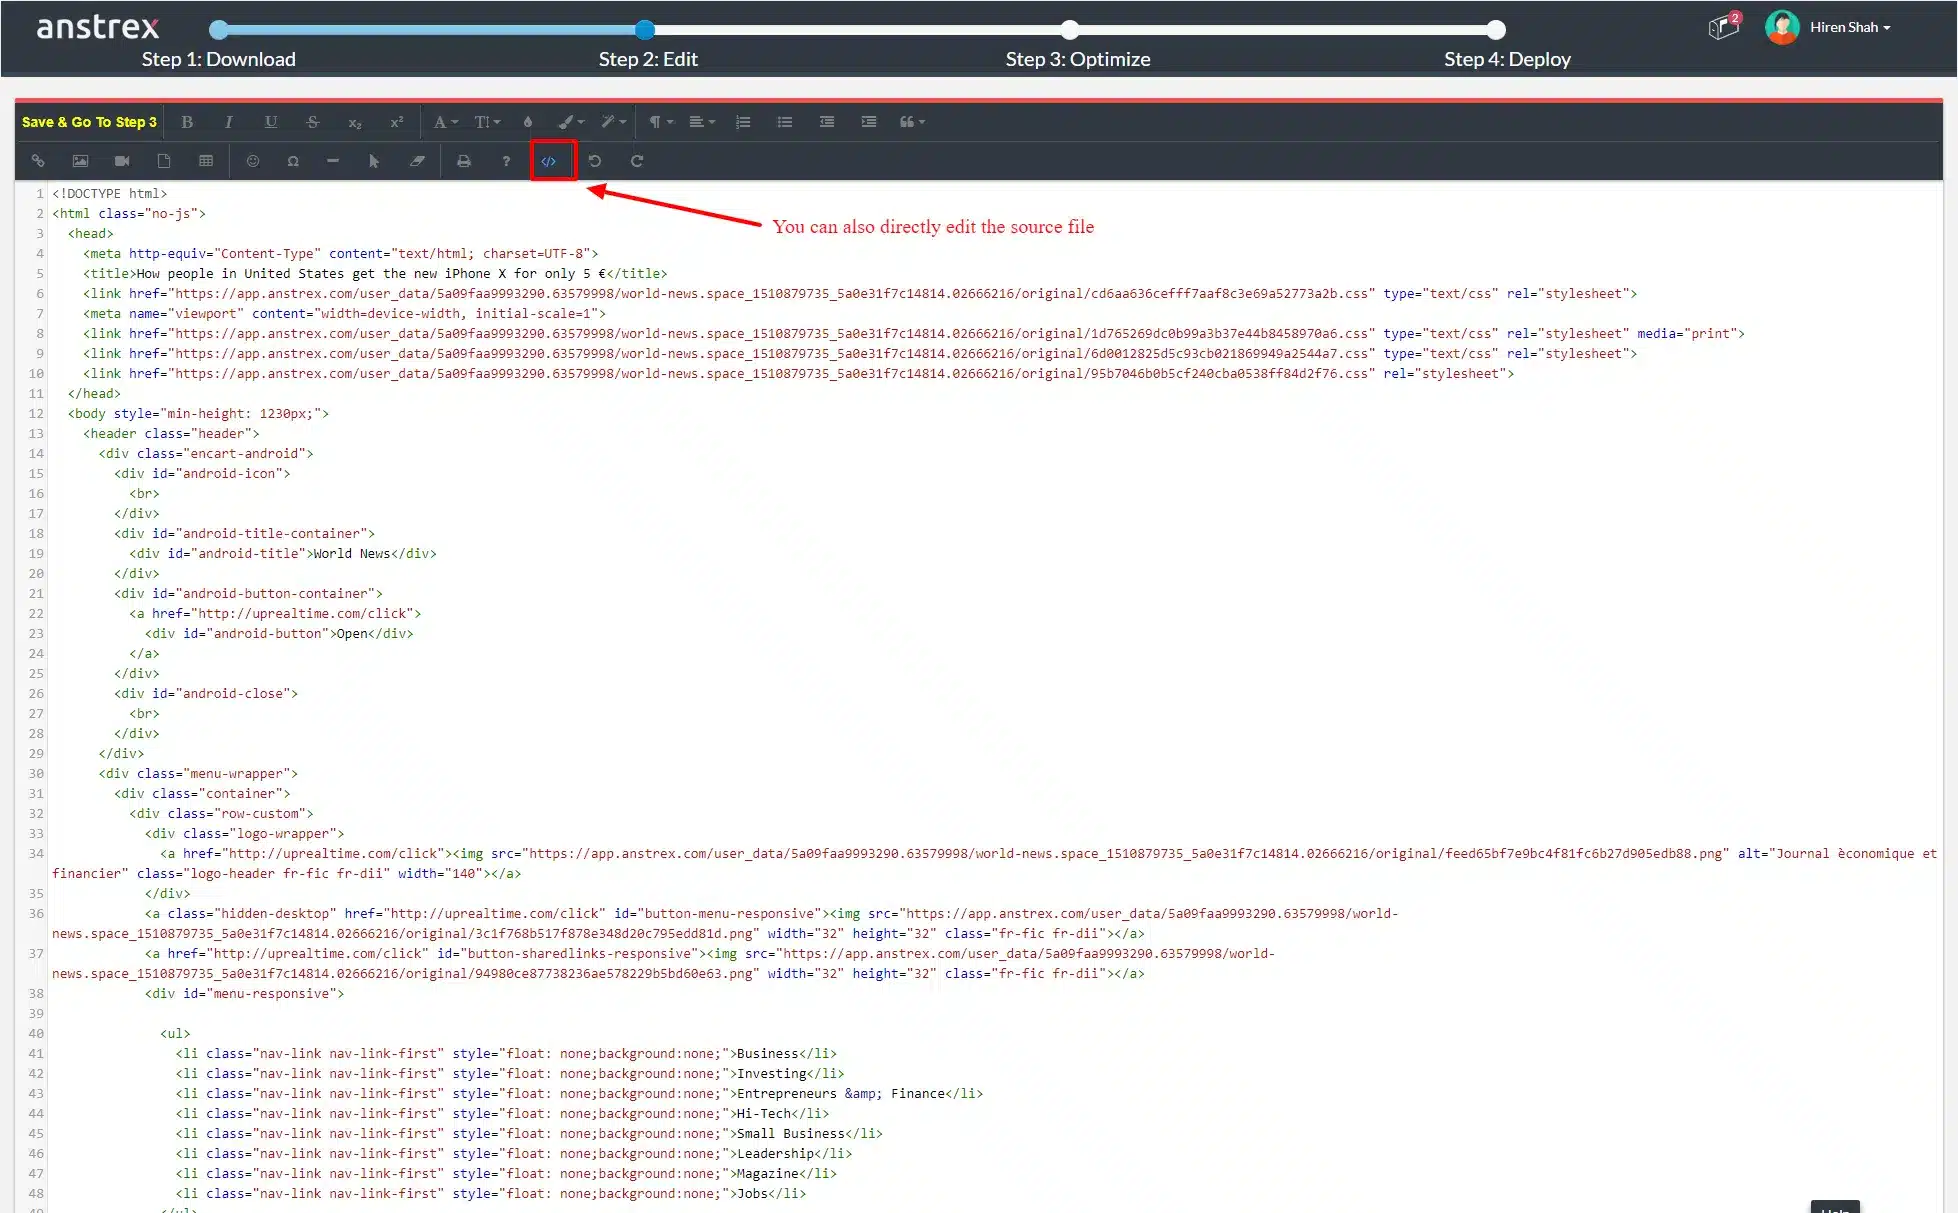Click the body style min-height line
Screen dimensions: 1958x1213
coord(198,413)
